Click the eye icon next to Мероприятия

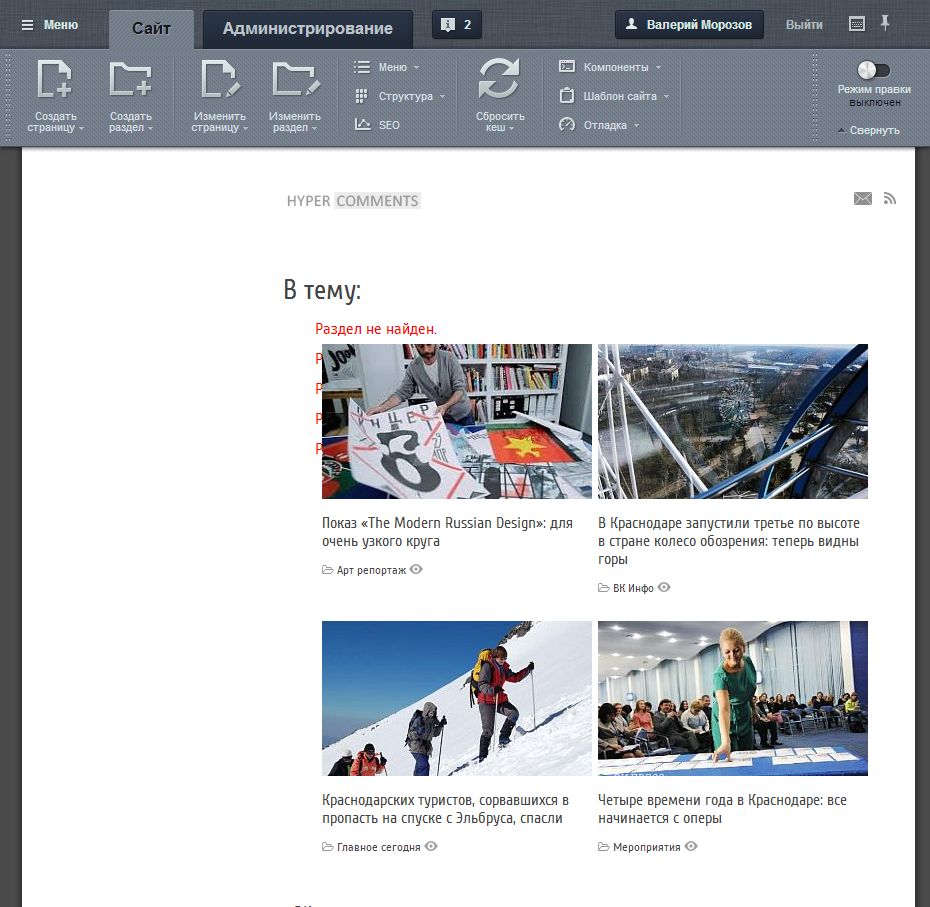[691, 846]
